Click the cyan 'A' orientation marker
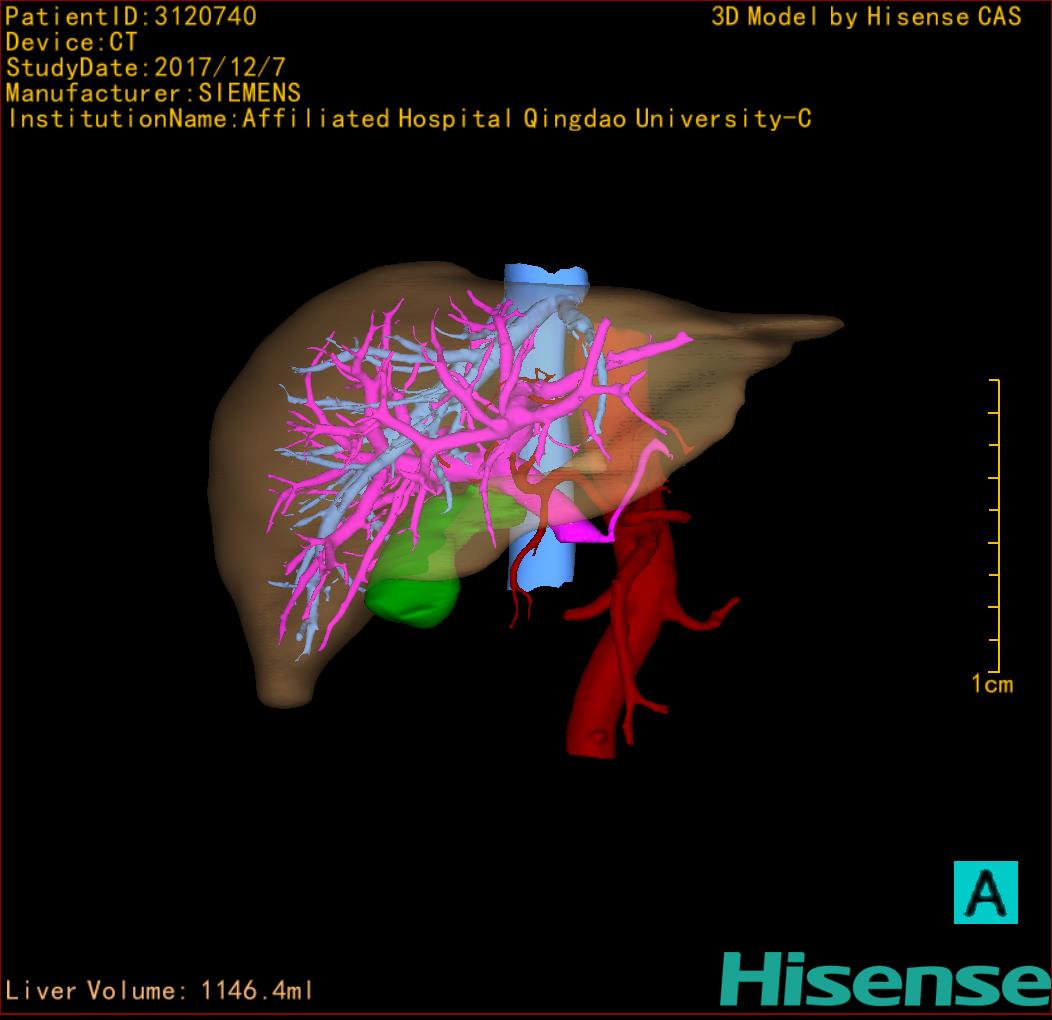This screenshot has width=1052, height=1020. click(986, 892)
